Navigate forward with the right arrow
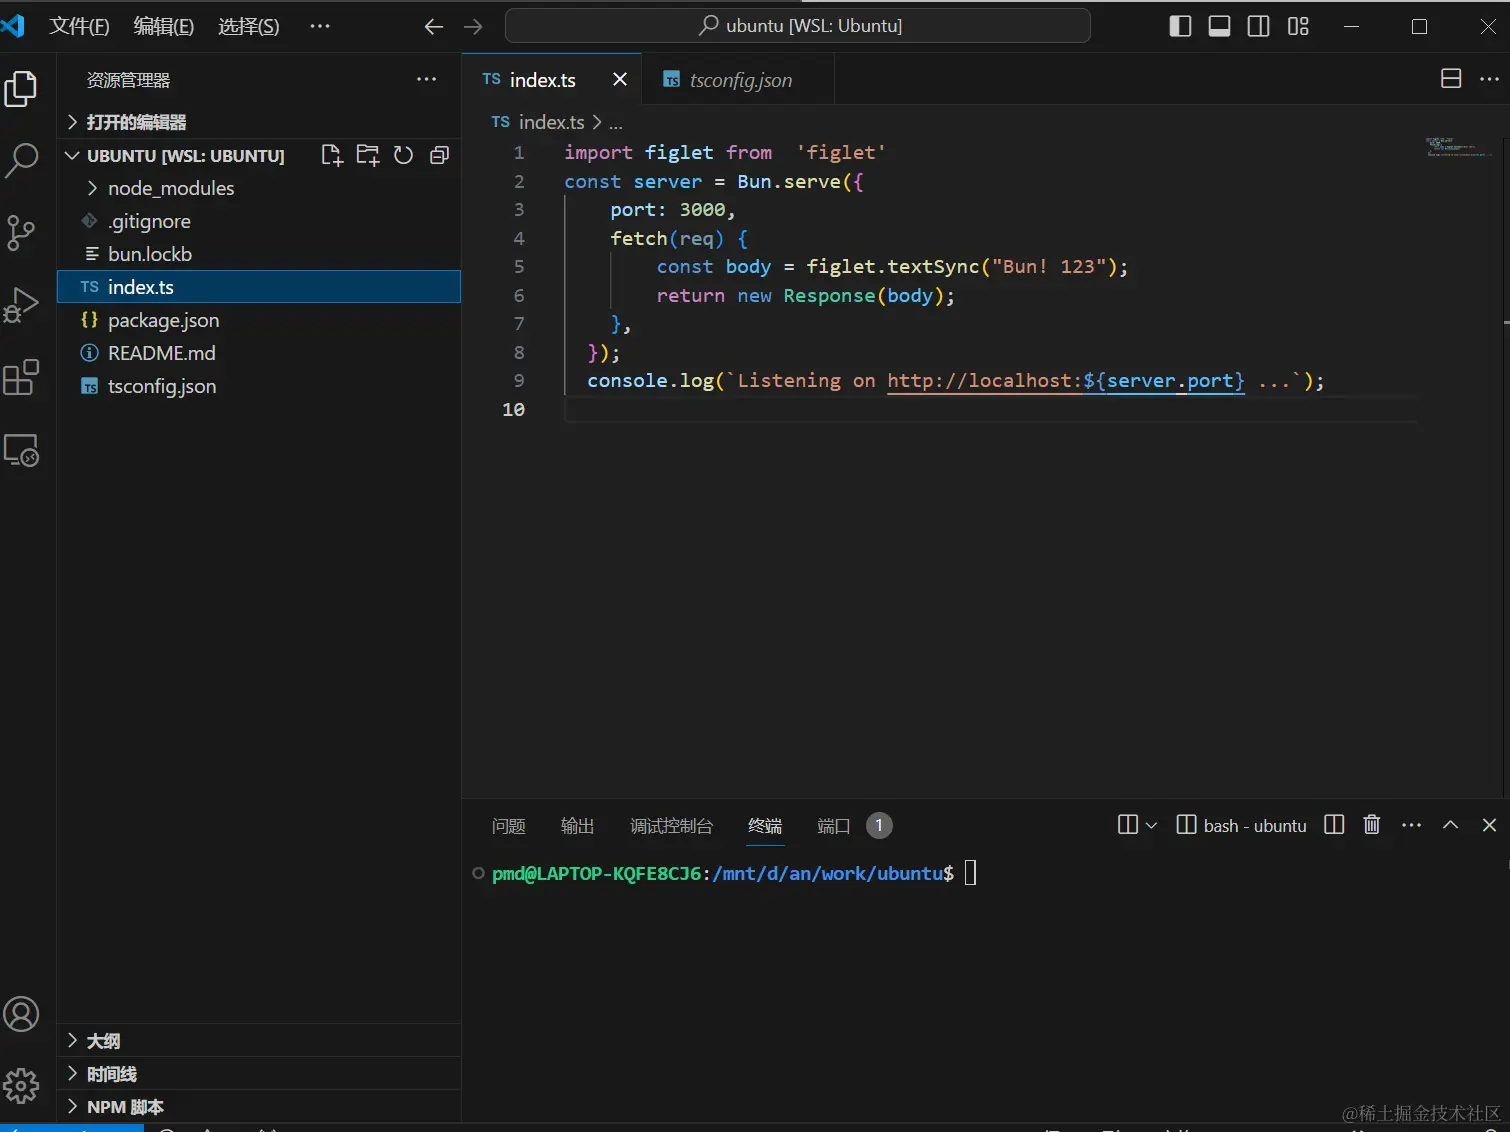The height and width of the screenshot is (1132, 1510). tap(473, 27)
